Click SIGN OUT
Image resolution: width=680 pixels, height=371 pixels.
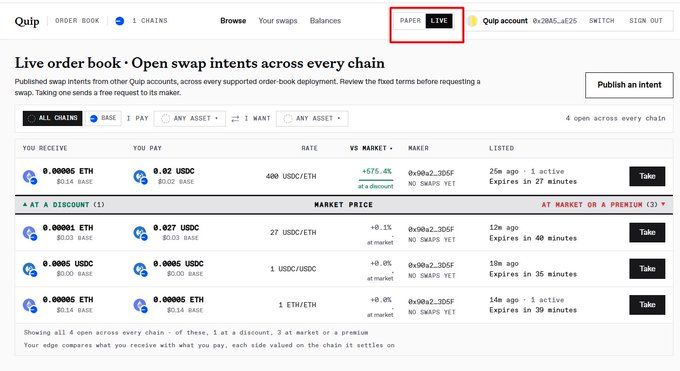646,20
